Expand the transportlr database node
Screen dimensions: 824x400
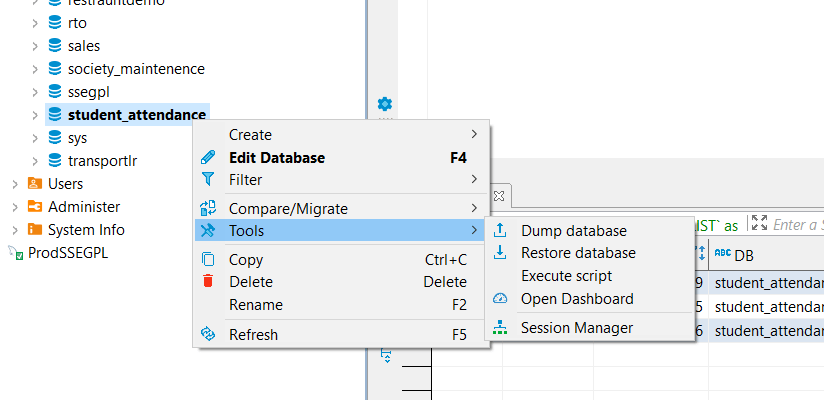click(35, 161)
